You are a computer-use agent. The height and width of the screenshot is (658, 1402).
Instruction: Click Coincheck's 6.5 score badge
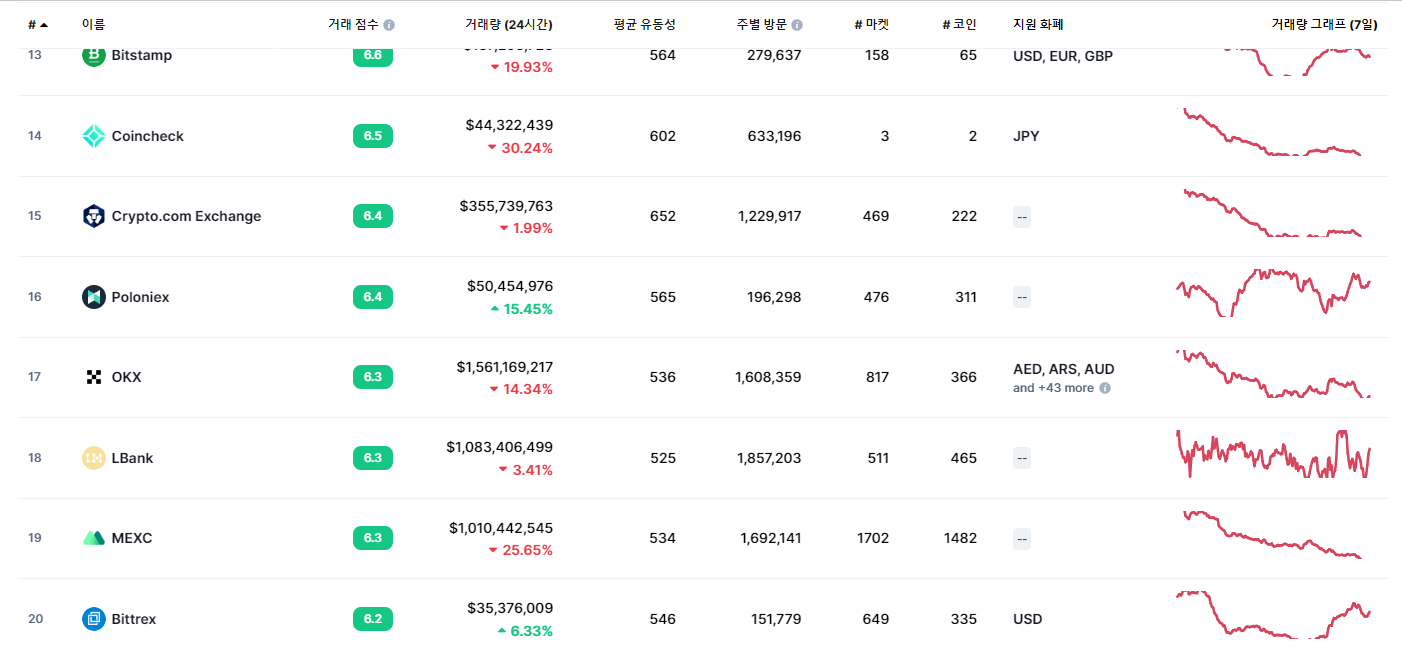(x=373, y=136)
